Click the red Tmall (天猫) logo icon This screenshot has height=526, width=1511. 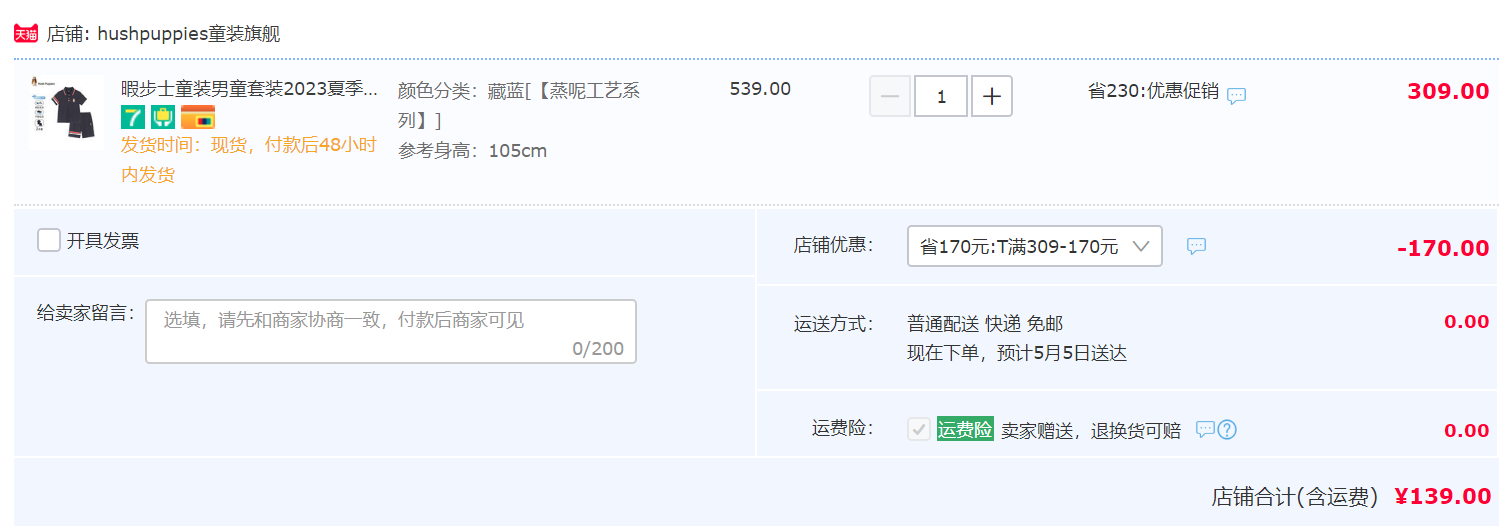pyautogui.click(x=26, y=34)
